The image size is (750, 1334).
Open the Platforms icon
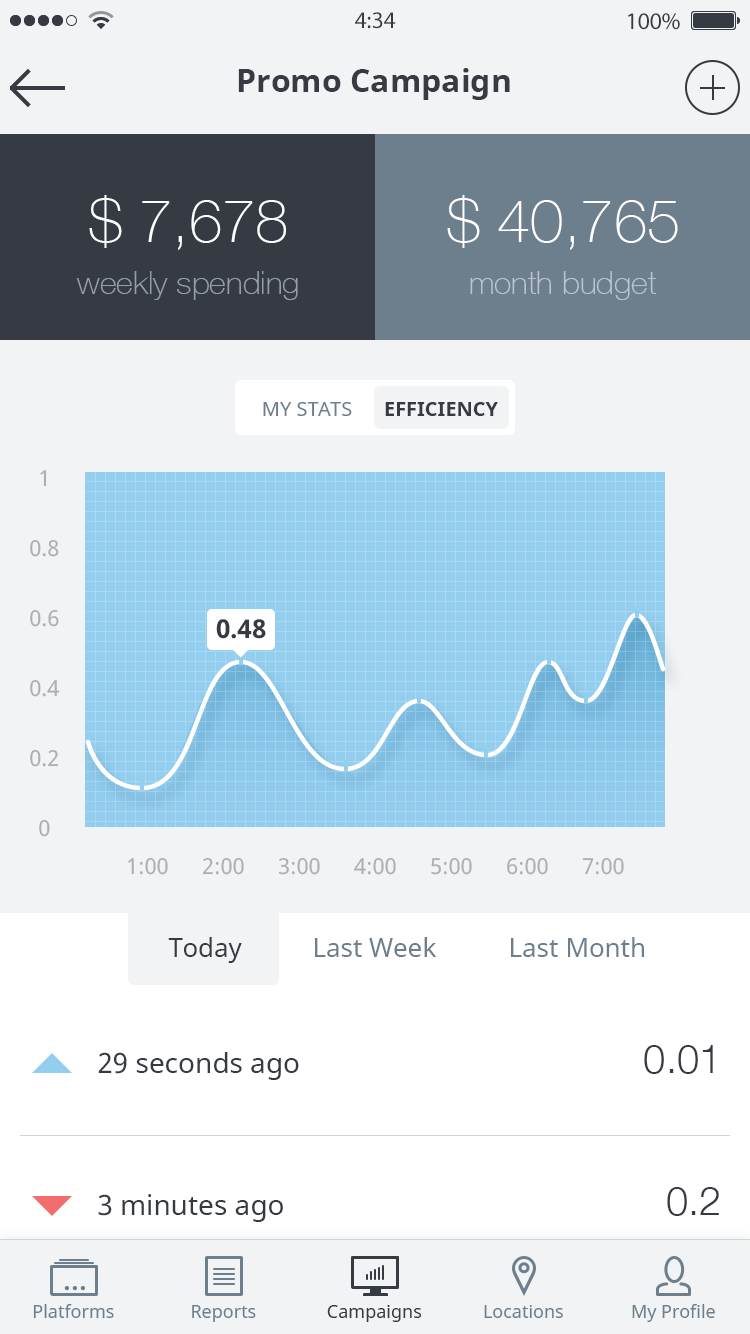[x=73, y=1277]
